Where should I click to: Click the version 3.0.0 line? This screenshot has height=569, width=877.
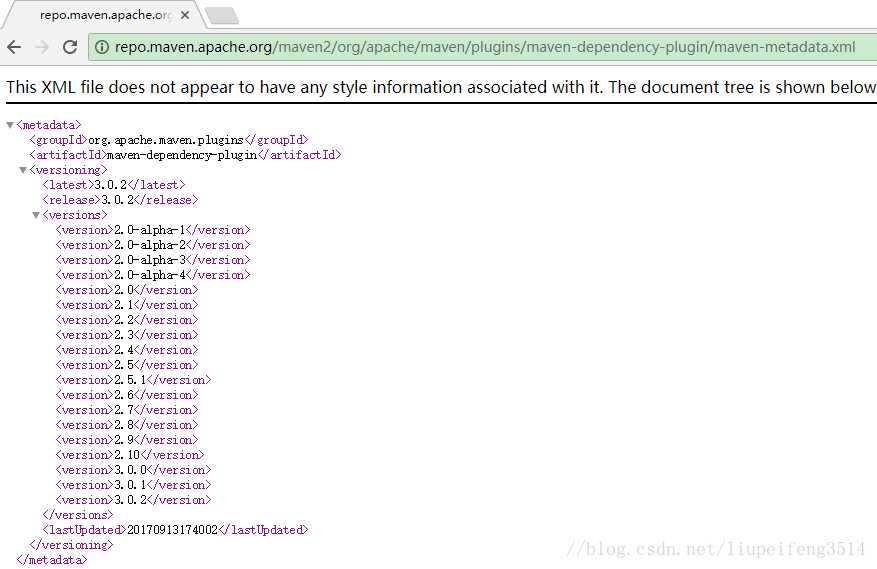click(x=133, y=470)
